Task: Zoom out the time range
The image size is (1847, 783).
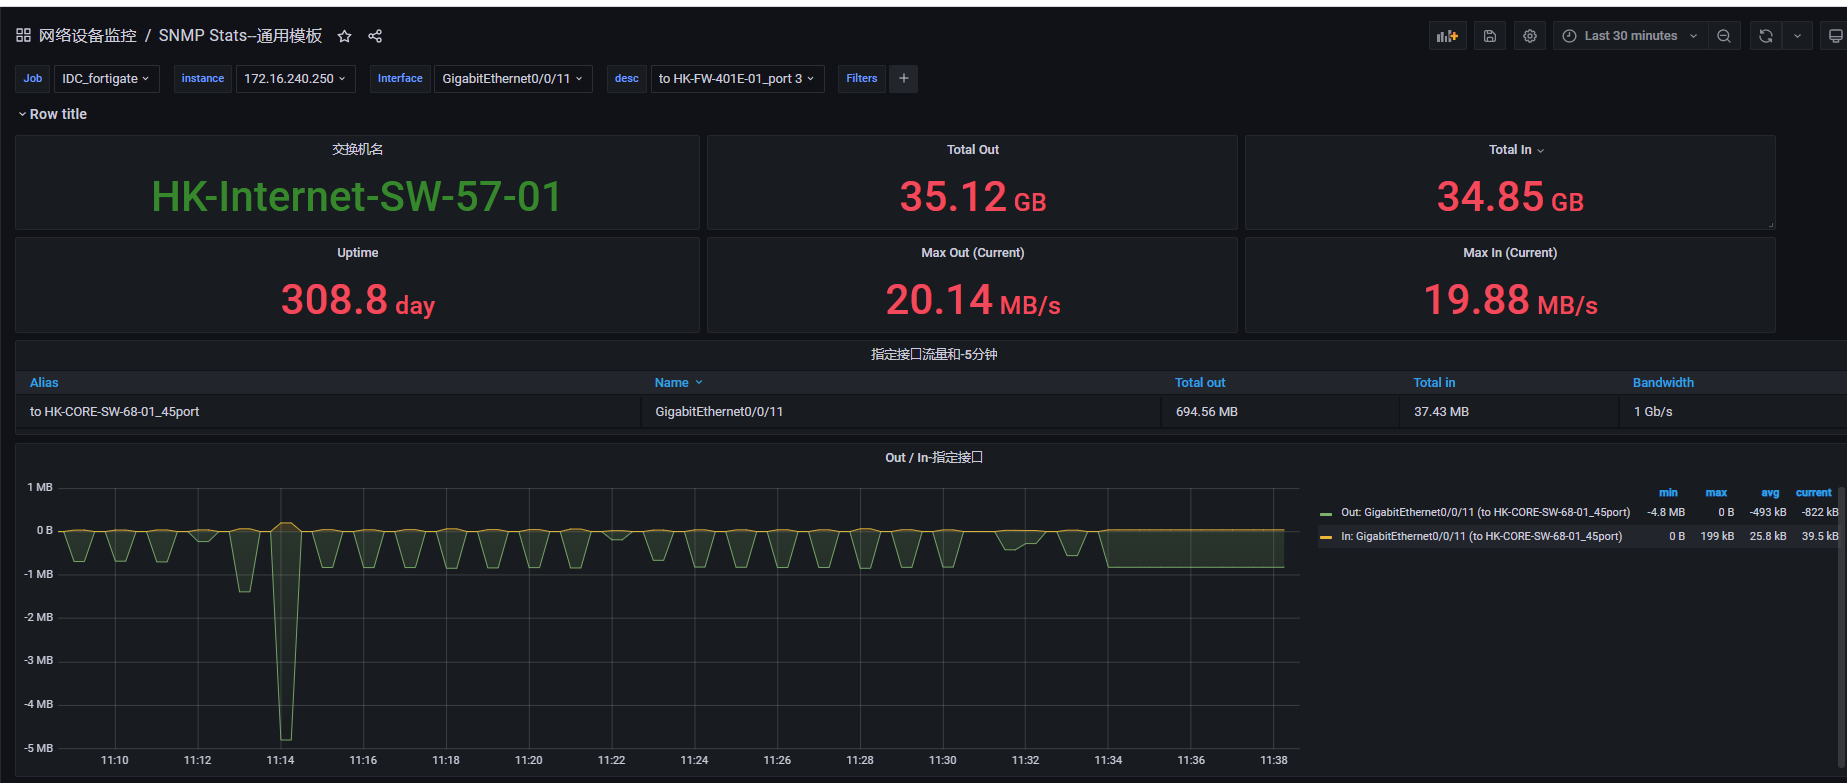Action: click(x=1724, y=36)
